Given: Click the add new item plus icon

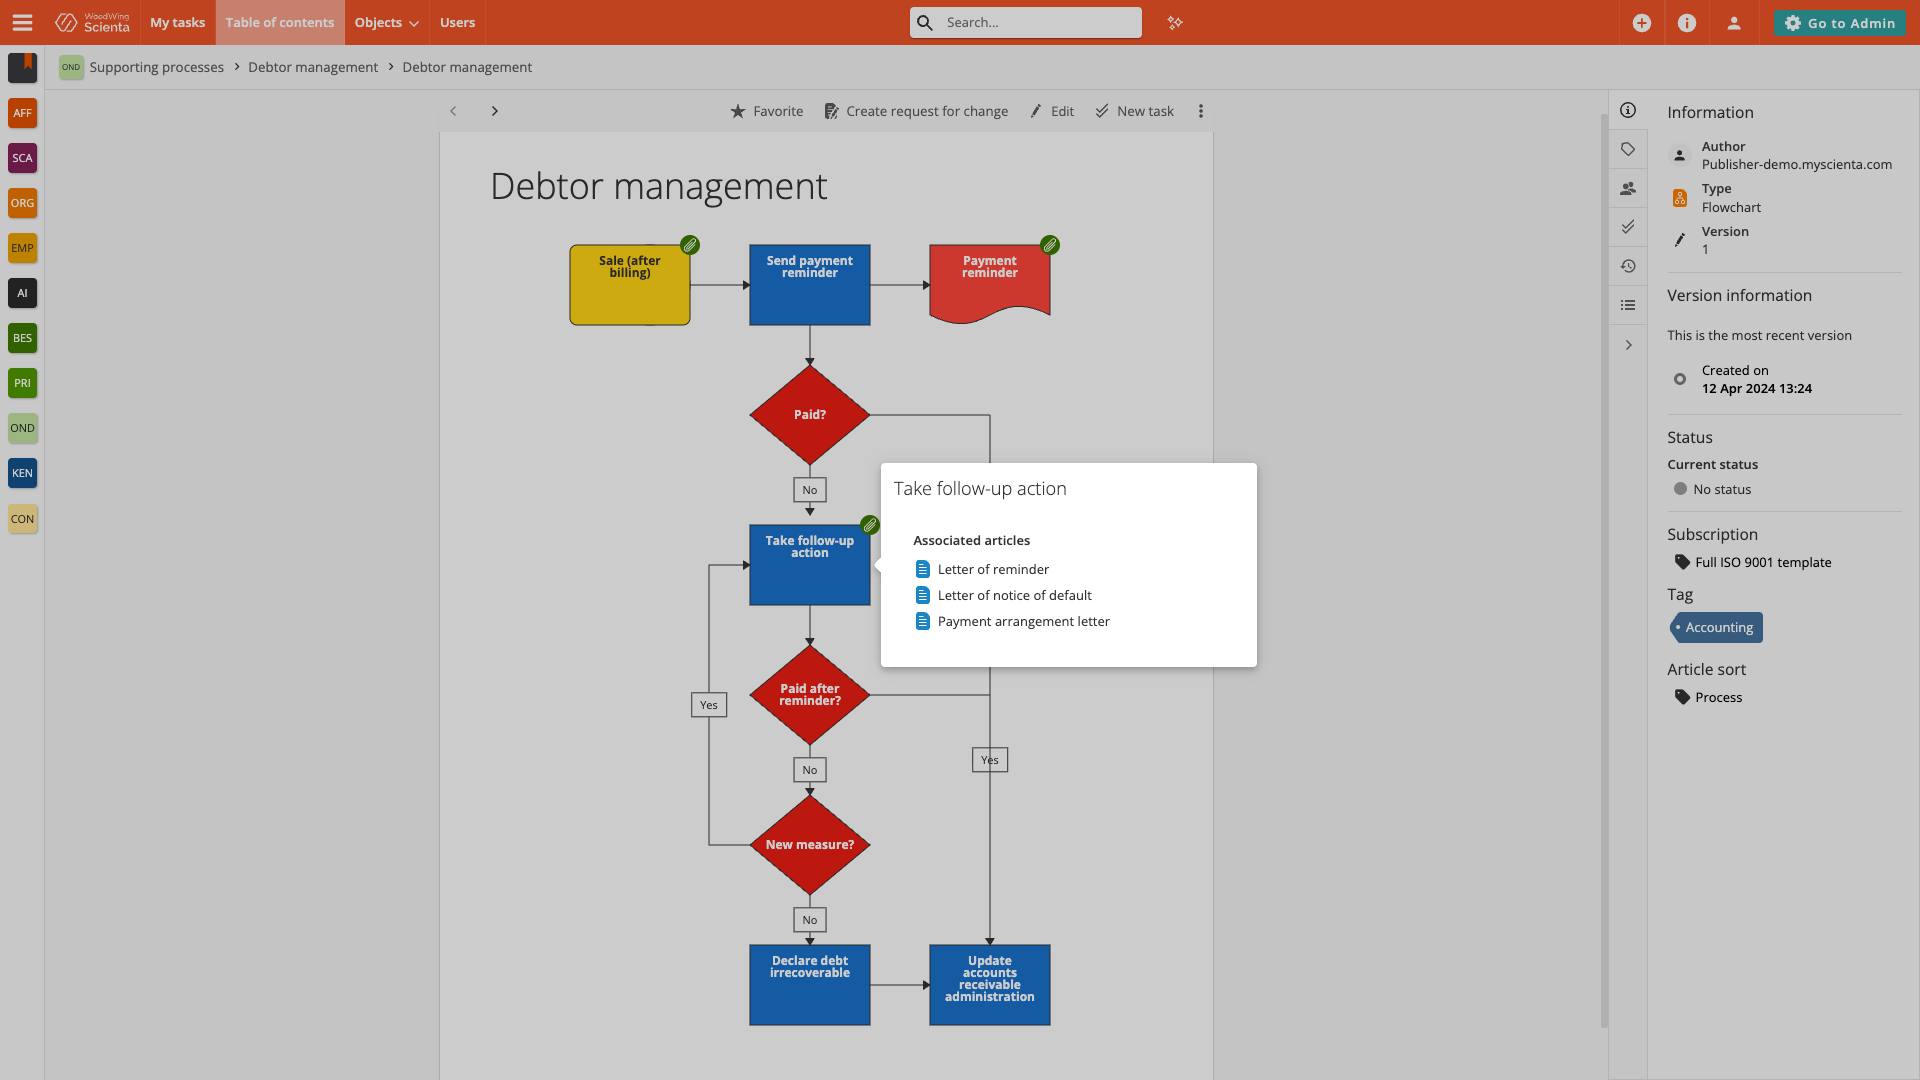Looking at the screenshot, I should [1641, 23].
